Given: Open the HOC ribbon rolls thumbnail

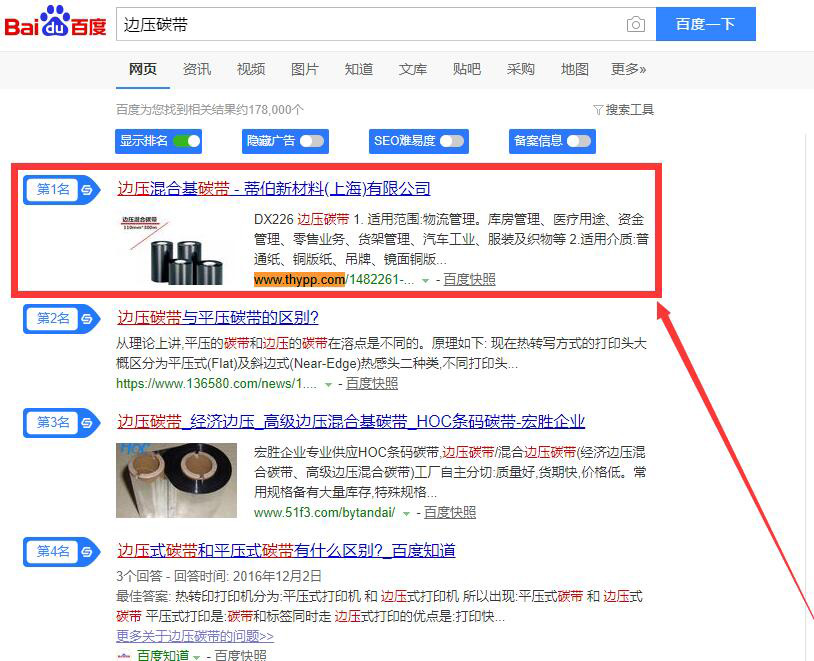Looking at the screenshot, I should 177,480.
